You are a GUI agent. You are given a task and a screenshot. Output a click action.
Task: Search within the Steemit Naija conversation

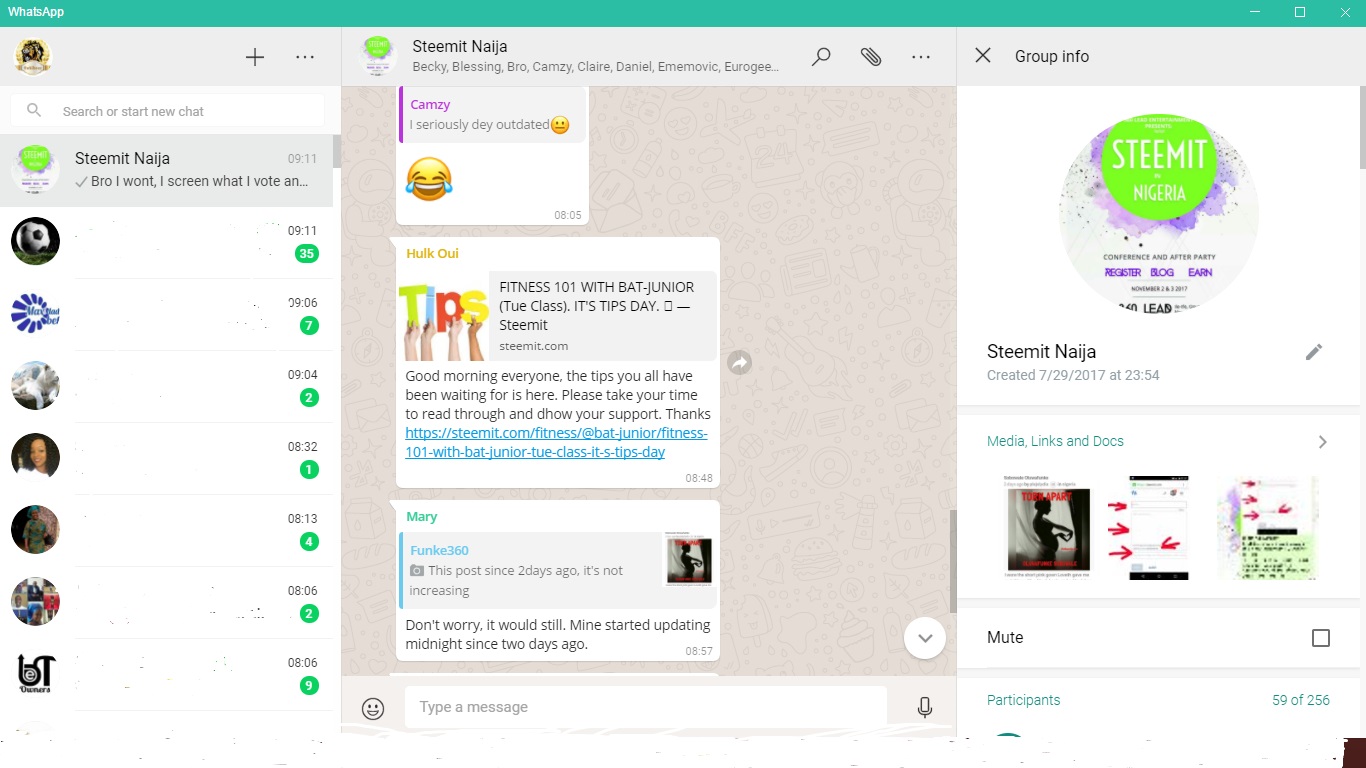pyautogui.click(x=821, y=57)
